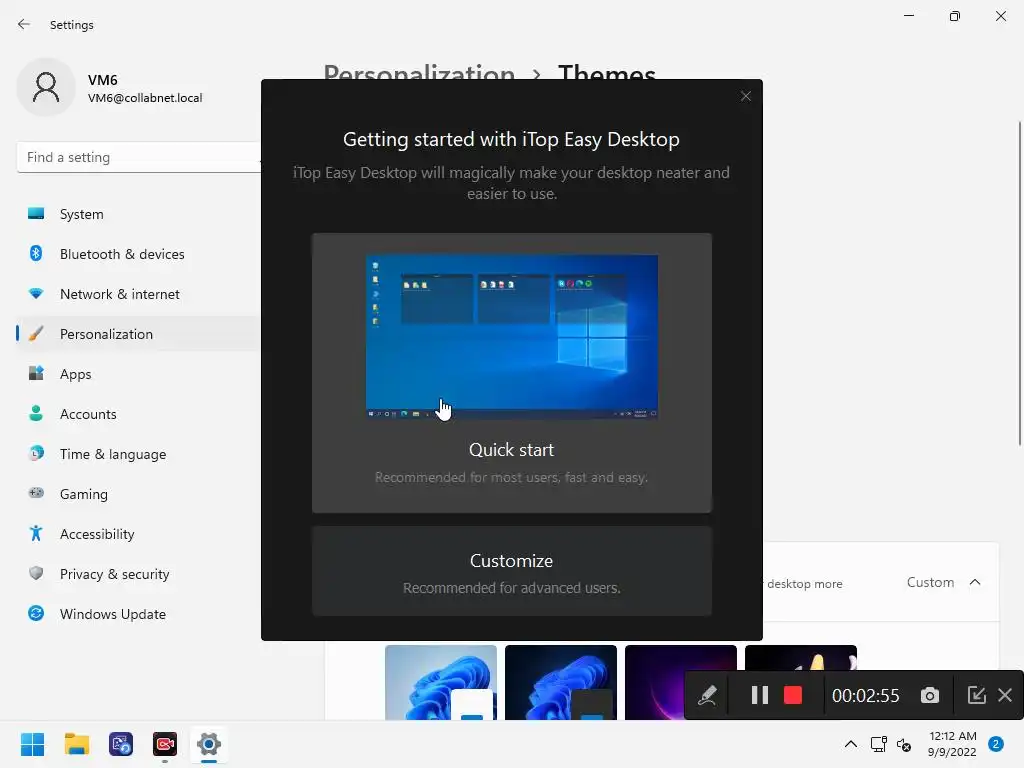
Task: Select the dark Windows bloom theme thumbnail
Action: [x=561, y=682]
